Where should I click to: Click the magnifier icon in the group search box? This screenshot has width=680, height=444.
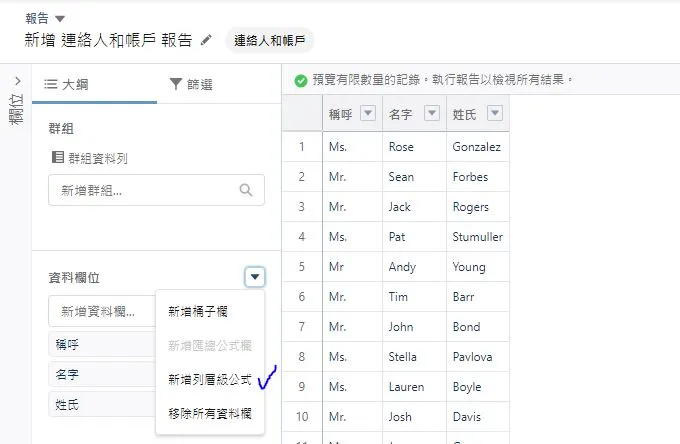pyautogui.click(x=246, y=190)
